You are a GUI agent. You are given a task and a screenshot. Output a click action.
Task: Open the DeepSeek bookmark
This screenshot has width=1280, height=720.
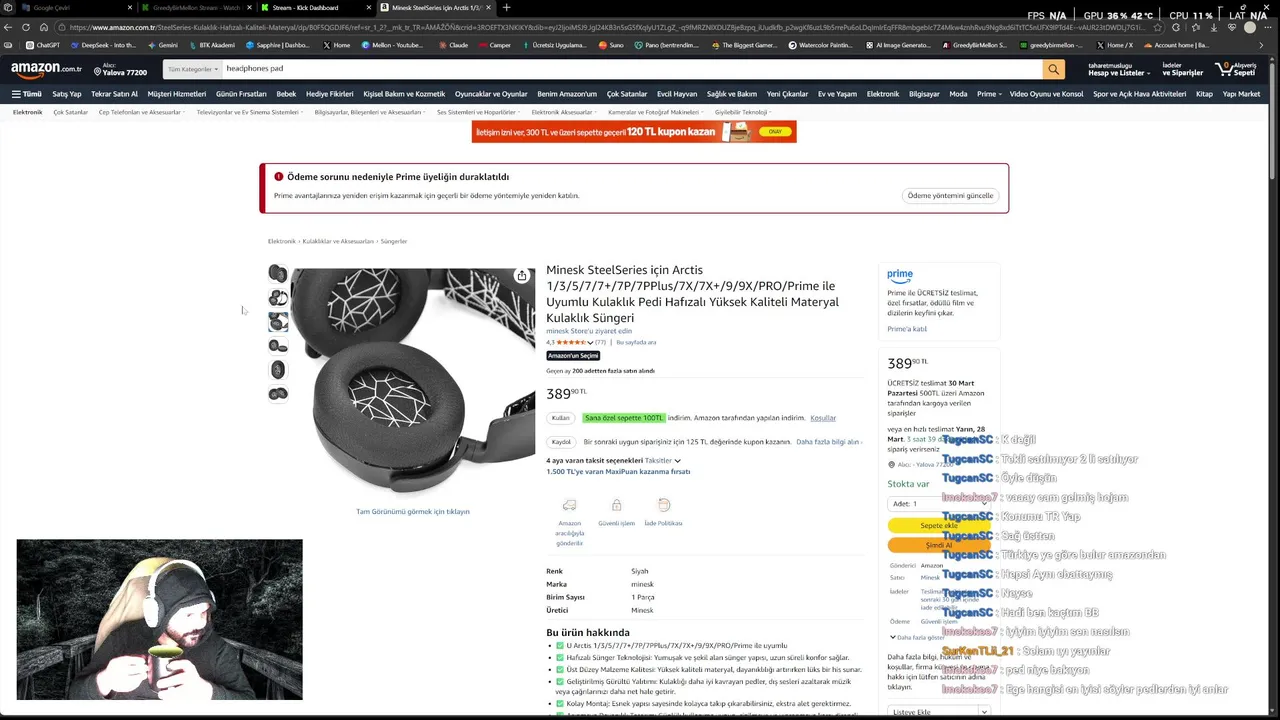pos(104,45)
